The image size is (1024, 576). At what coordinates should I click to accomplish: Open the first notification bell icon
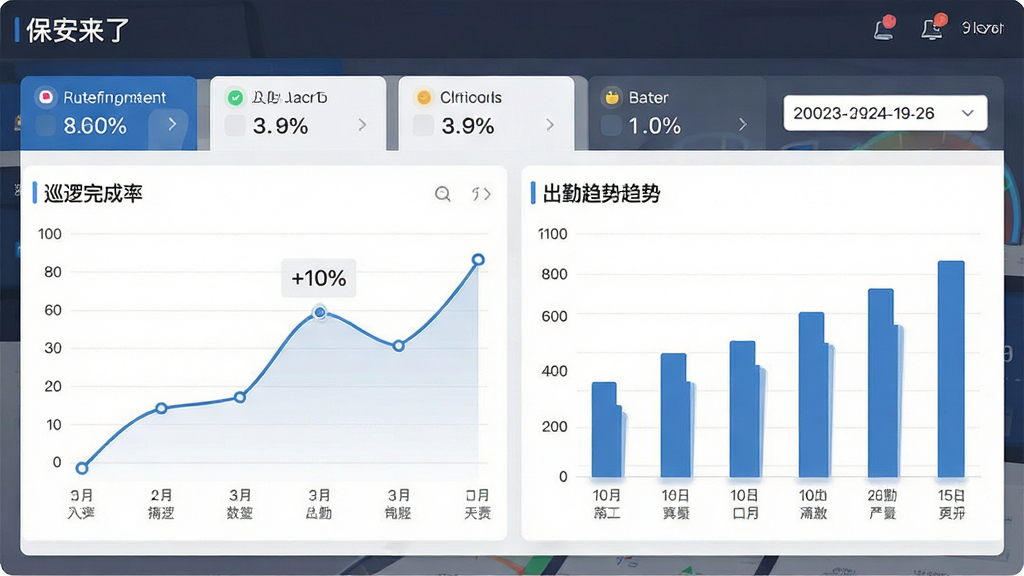[884, 28]
